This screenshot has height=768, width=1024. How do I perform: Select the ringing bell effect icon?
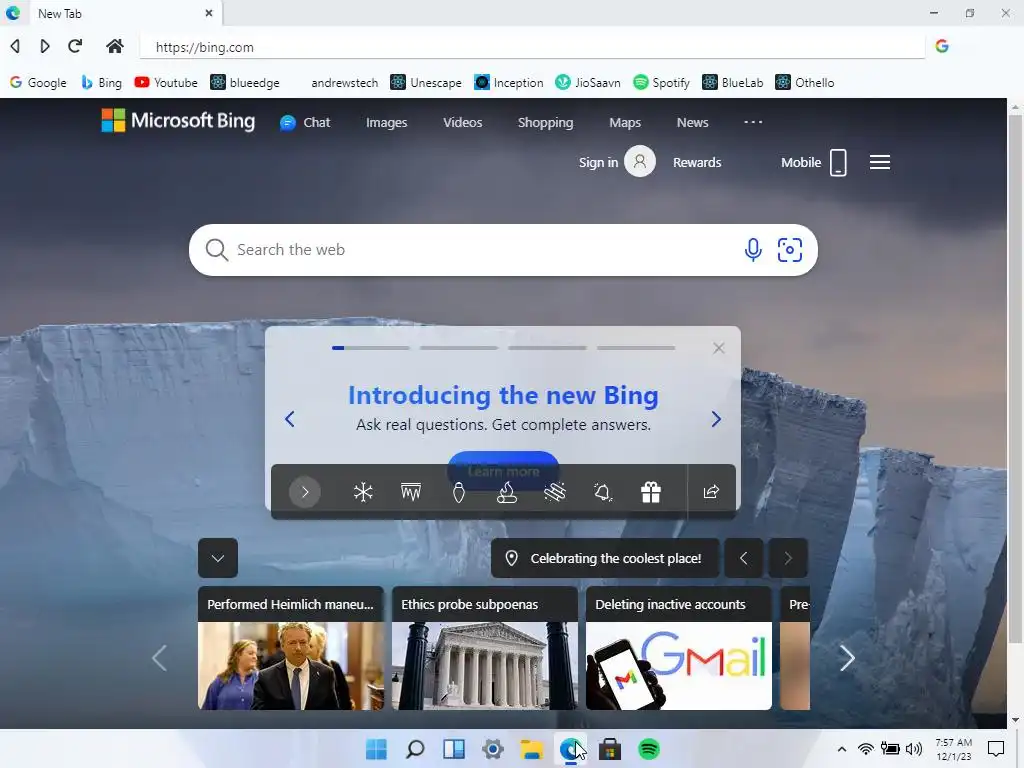pyautogui.click(x=603, y=492)
